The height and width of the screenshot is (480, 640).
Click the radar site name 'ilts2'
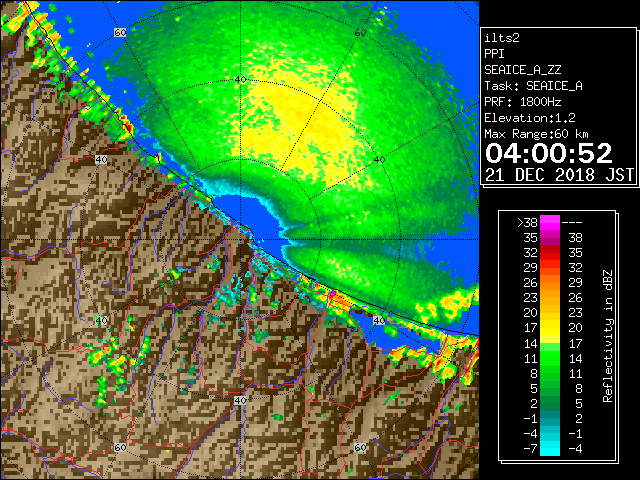[502, 38]
